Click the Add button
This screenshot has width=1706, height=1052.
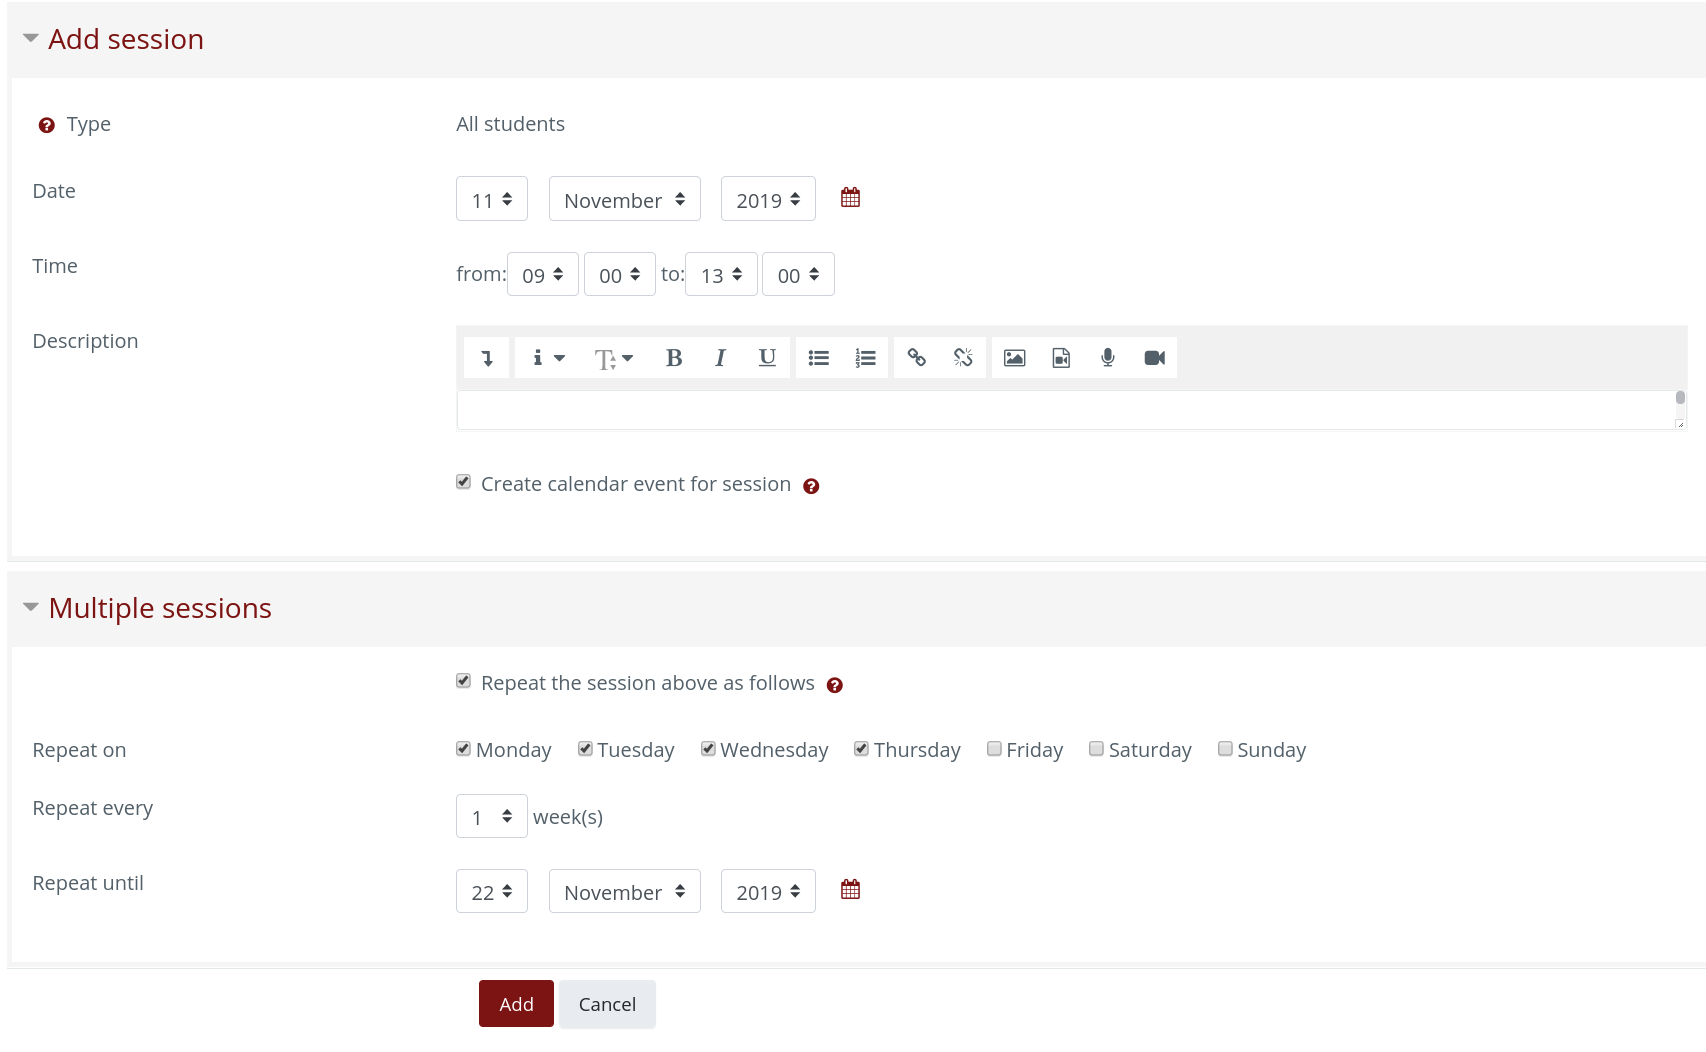pyautogui.click(x=516, y=1004)
